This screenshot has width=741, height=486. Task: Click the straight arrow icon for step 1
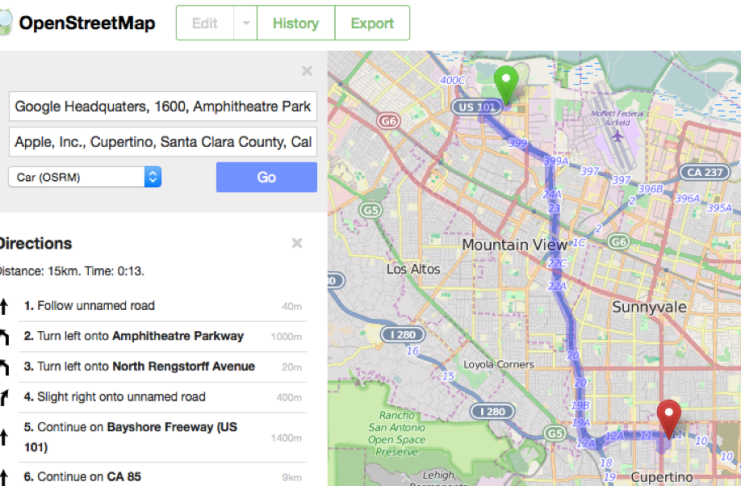pos(4,306)
